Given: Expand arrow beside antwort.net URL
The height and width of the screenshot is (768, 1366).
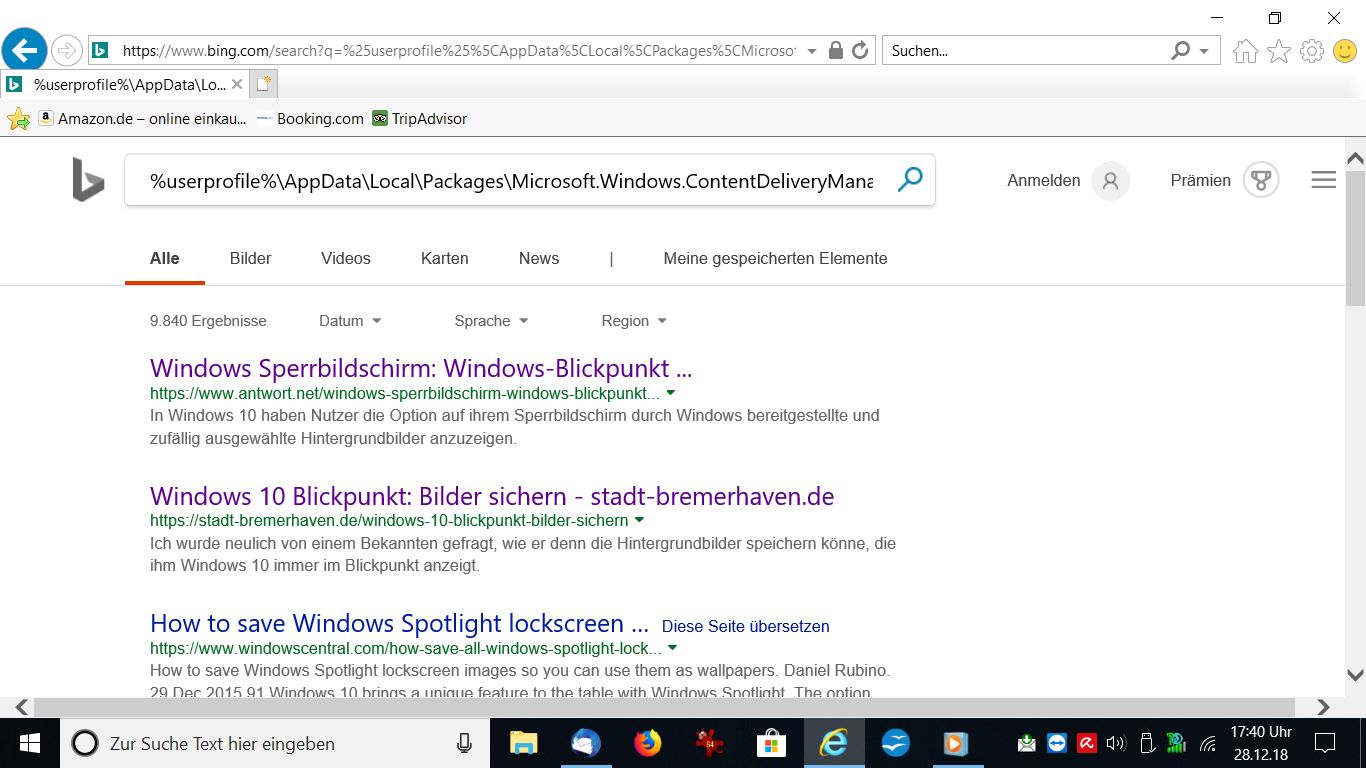Looking at the screenshot, I should [x=671, y=393].
